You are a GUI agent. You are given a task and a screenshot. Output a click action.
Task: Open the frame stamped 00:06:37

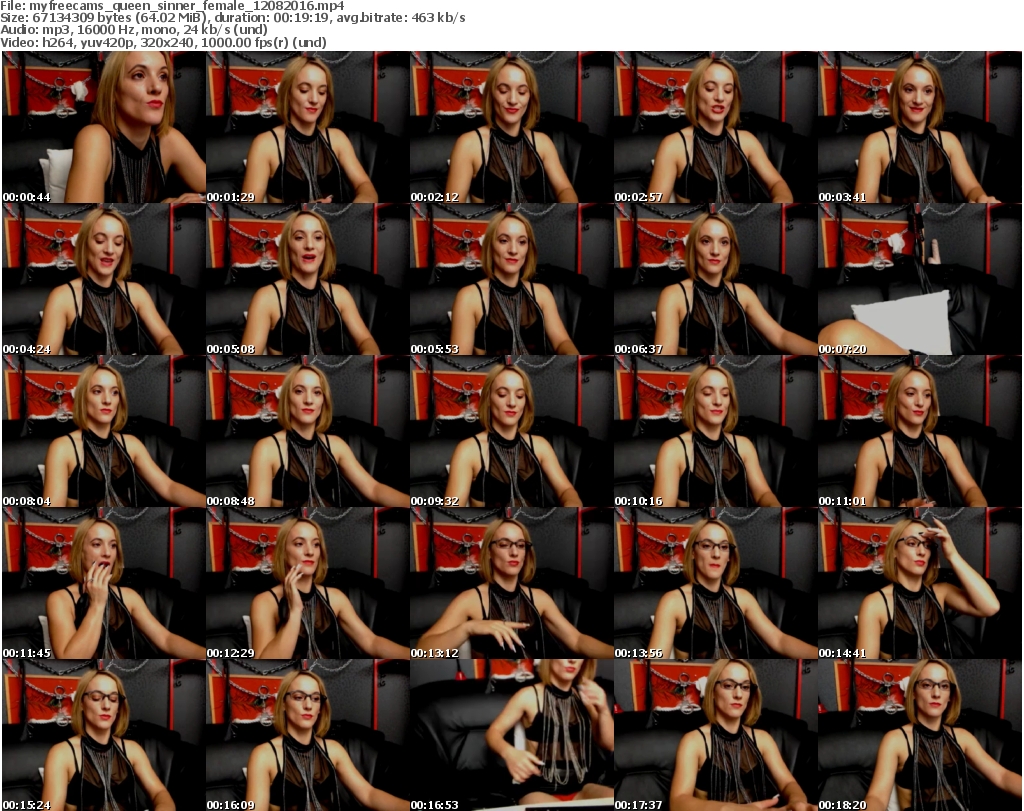click(x=715, y=279)
